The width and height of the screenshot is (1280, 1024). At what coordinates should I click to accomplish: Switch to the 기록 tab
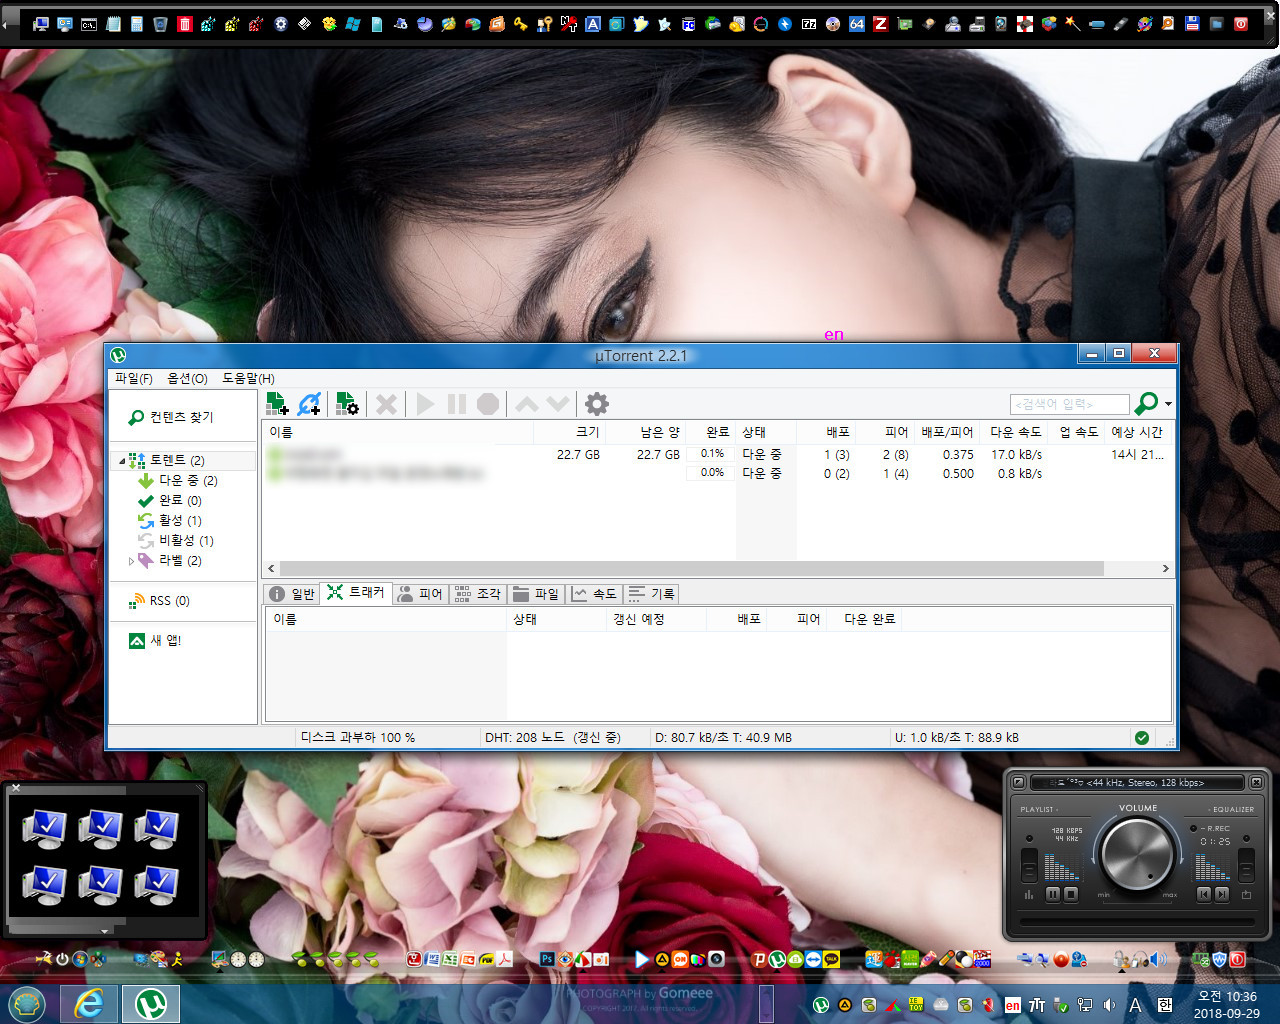tap(652, 594)
